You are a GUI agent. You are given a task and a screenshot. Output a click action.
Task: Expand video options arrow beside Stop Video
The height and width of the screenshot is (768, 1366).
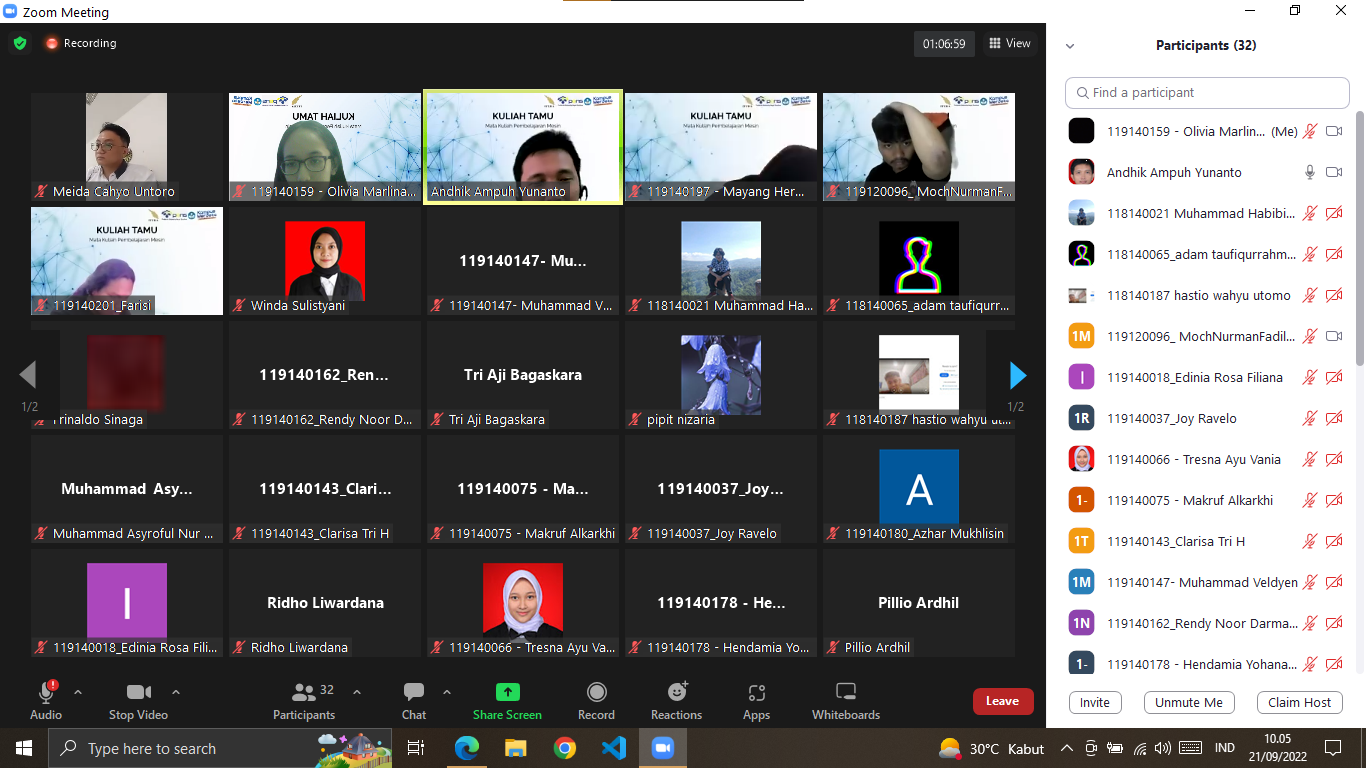176,692
